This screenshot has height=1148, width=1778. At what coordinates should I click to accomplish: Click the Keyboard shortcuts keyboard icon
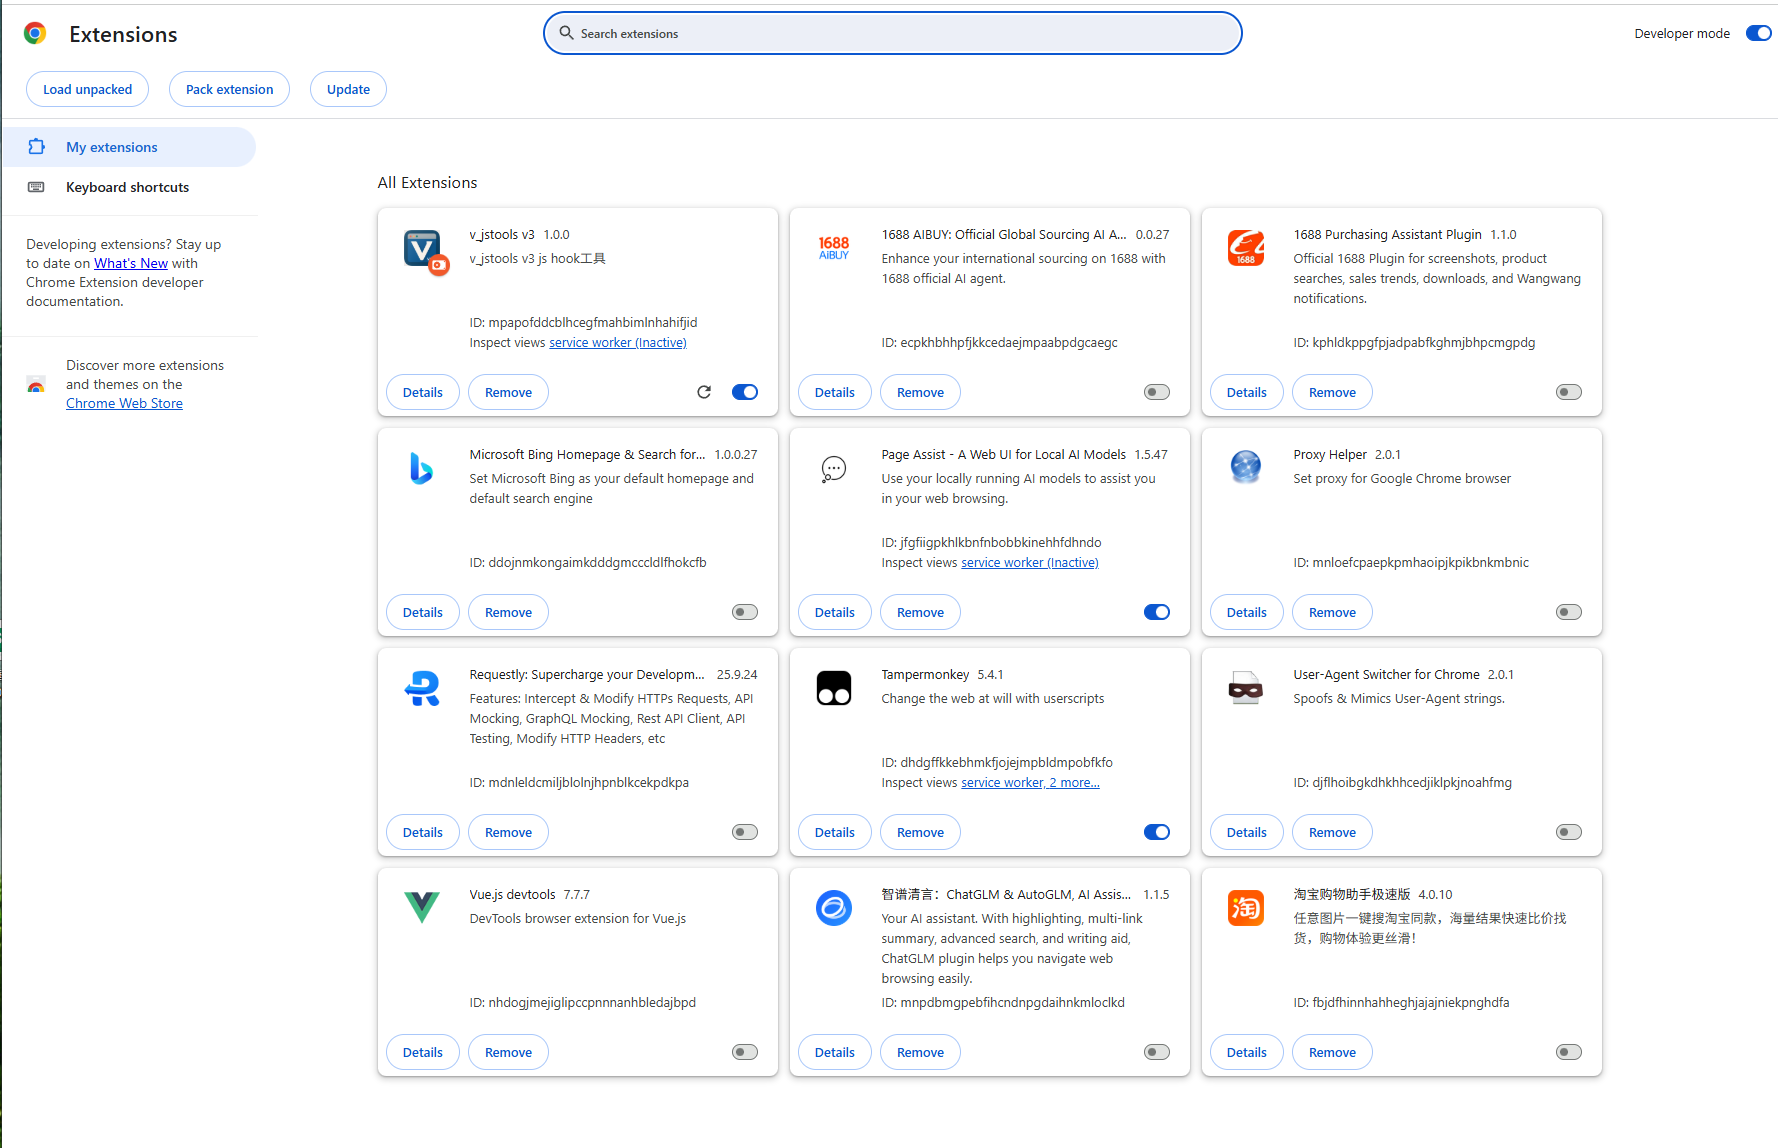click(x=36, y=187)
